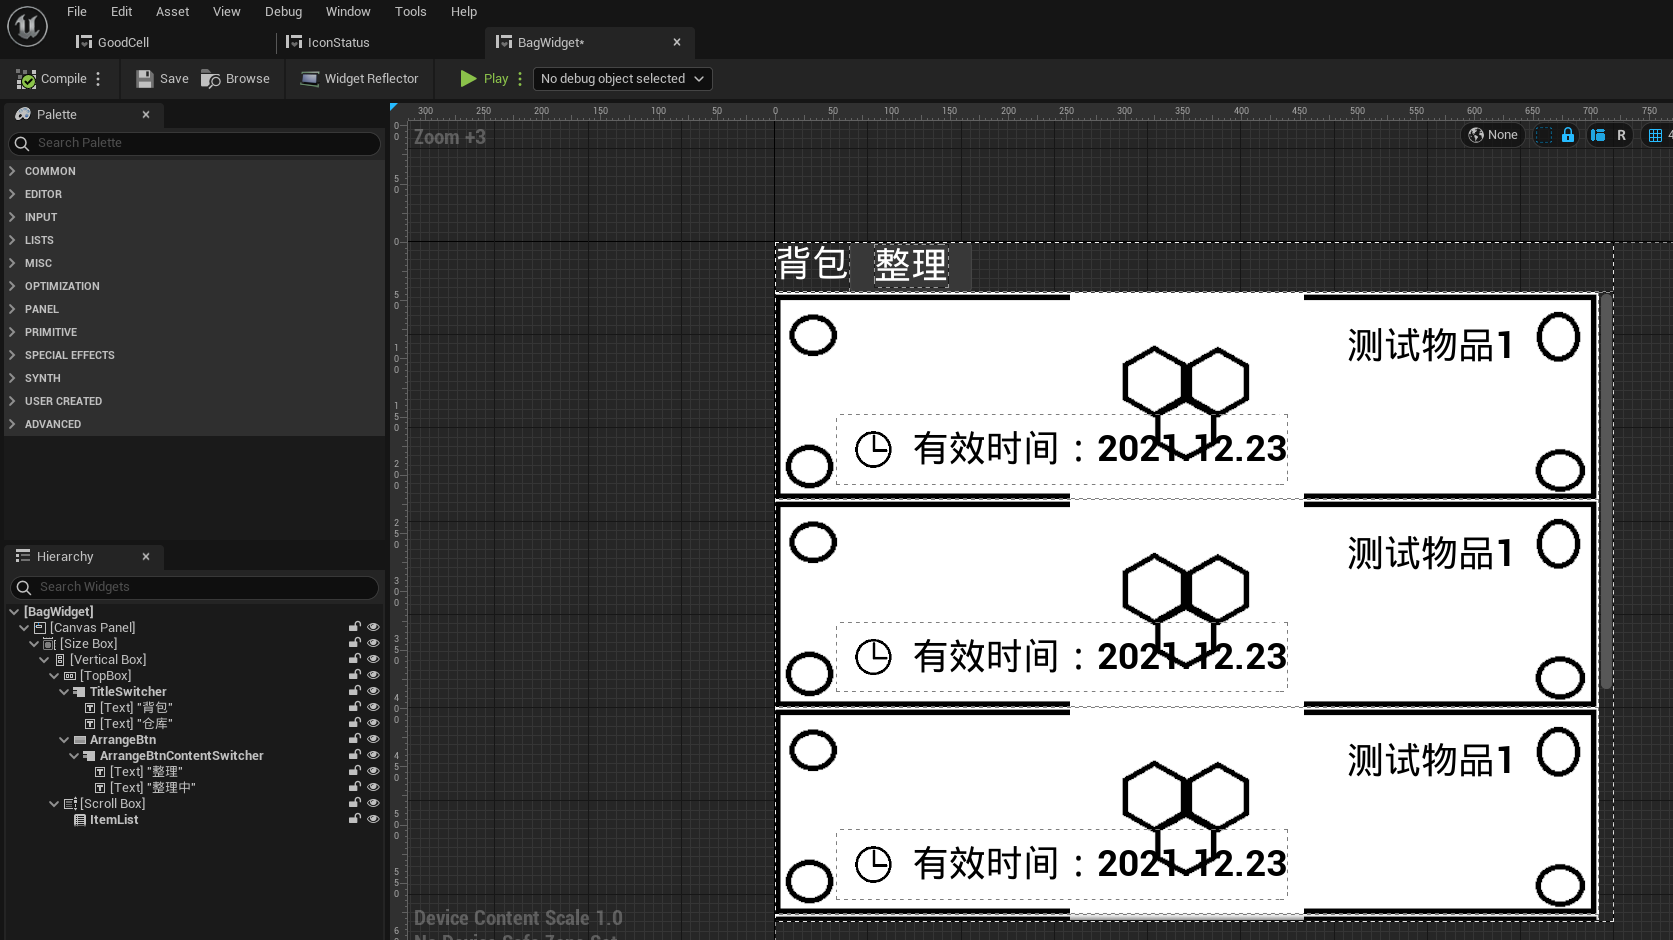The image size is (1673, 940).
Task: Select the Canvas Panel icon in hierarchy
Action: coord(40,628)
